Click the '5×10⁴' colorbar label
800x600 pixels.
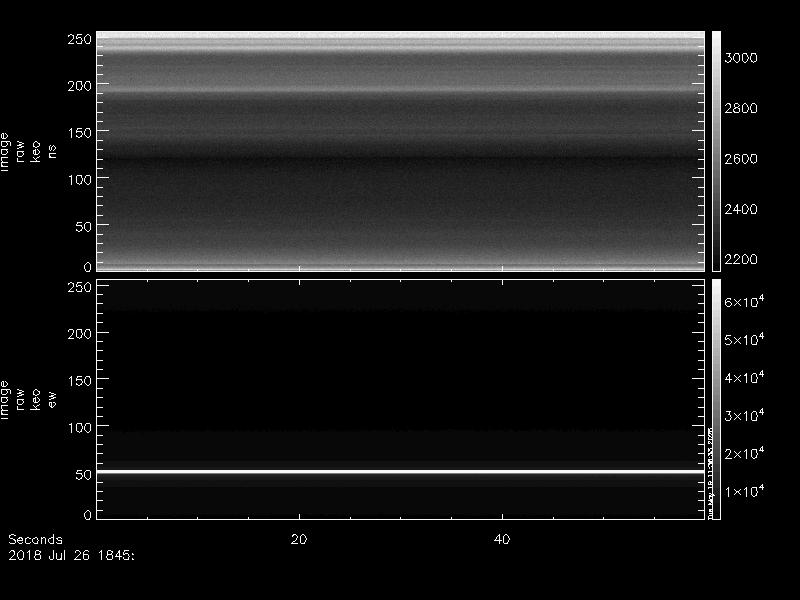(744, 339)
